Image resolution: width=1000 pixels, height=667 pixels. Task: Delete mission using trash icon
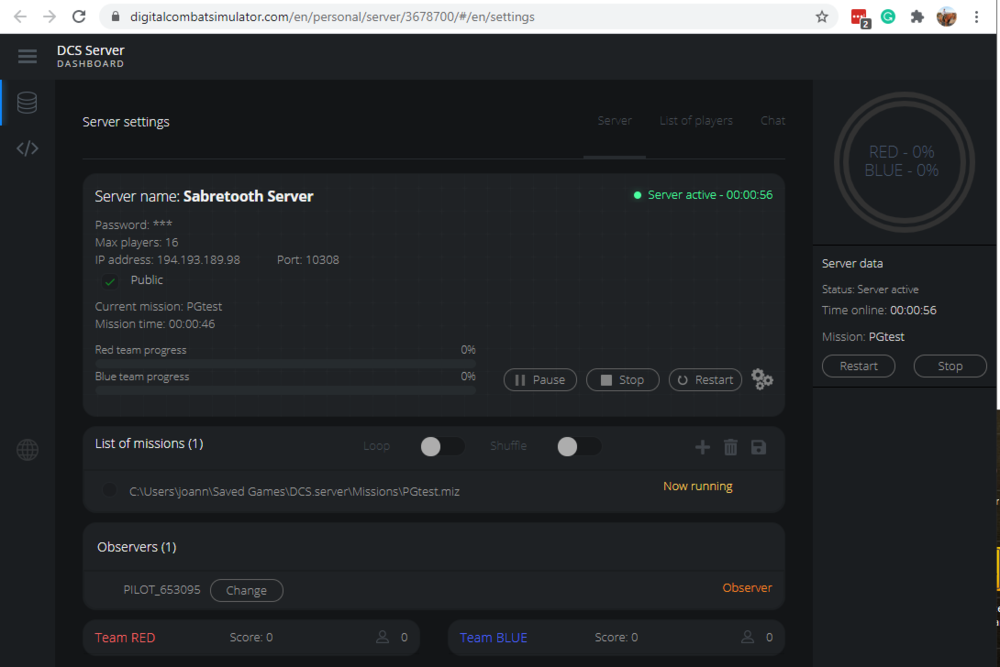coord(730,447)
